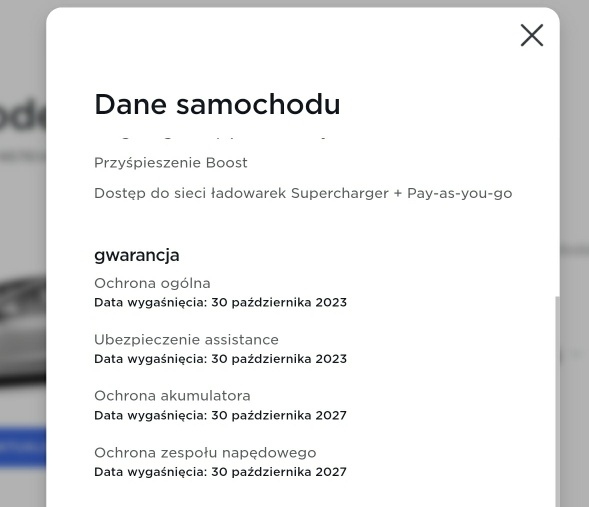Select the Ochrona akumulatora label
Image resolution: width=589 pixels, height=507 pixels.
(x=172, y=396)
